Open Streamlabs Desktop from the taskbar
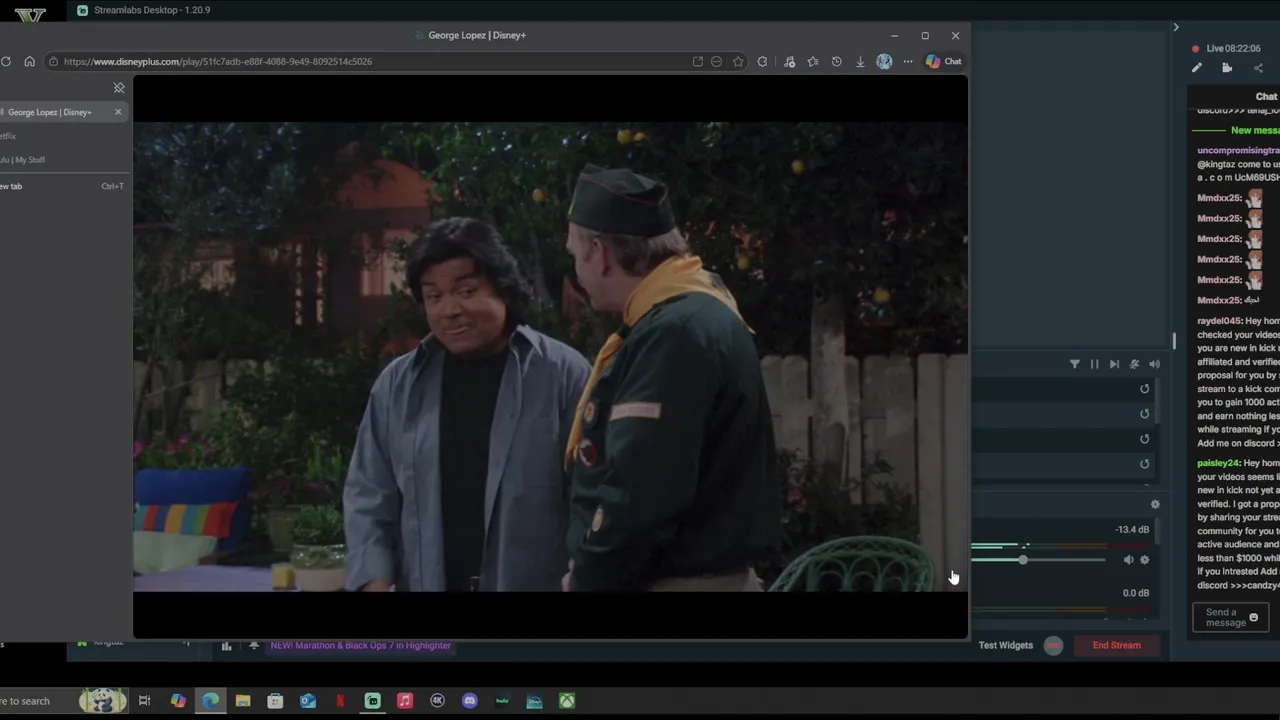Image resolution: width=1280 pixels, height=720 pixels. pos(373,701)
